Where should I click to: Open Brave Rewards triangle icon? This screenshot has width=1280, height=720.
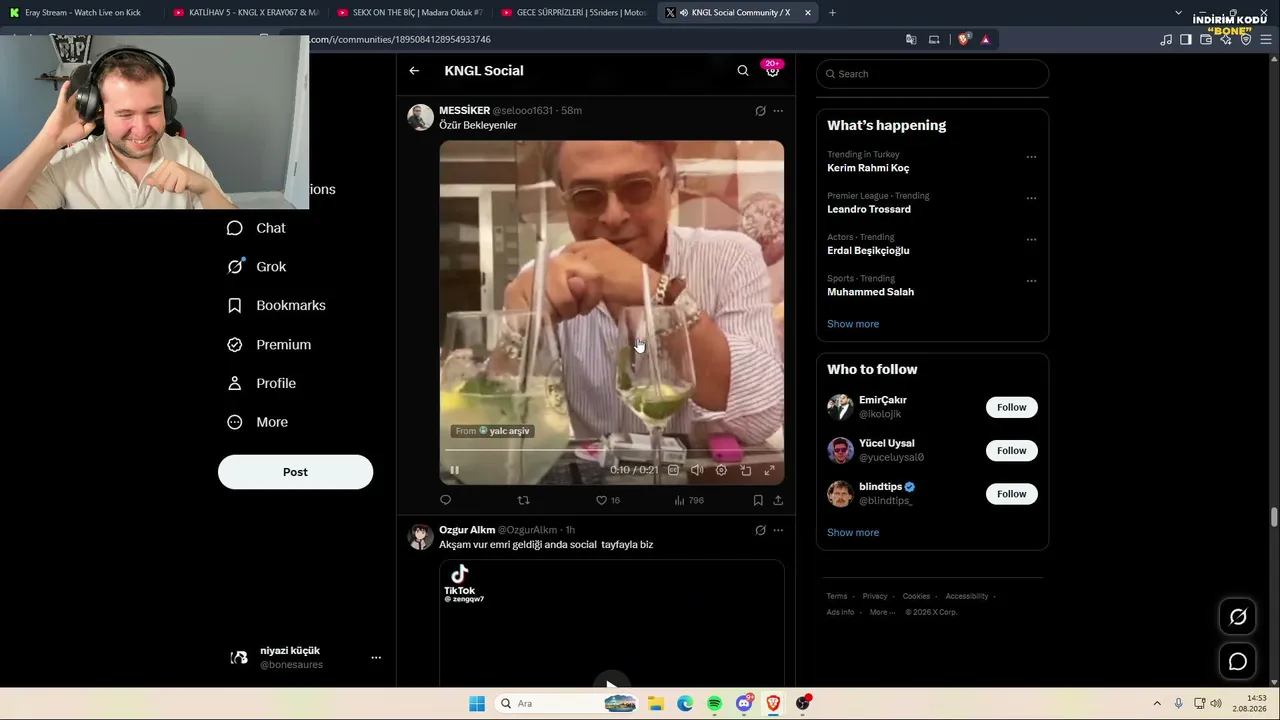[x=985, y=40]
